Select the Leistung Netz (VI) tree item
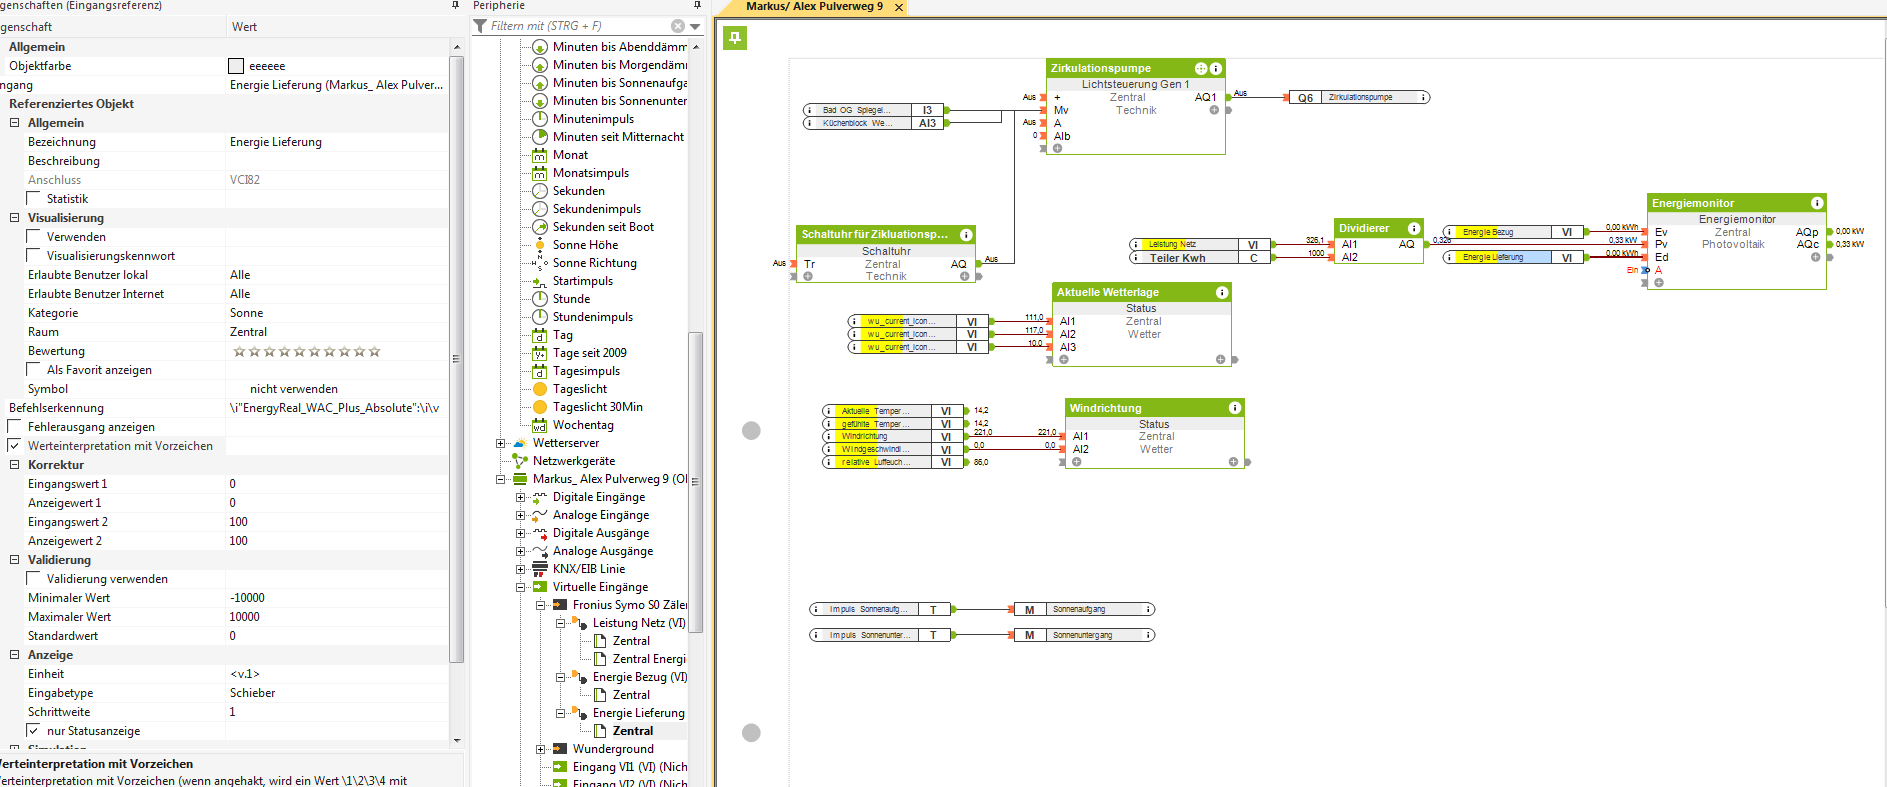 pos(639,623)
